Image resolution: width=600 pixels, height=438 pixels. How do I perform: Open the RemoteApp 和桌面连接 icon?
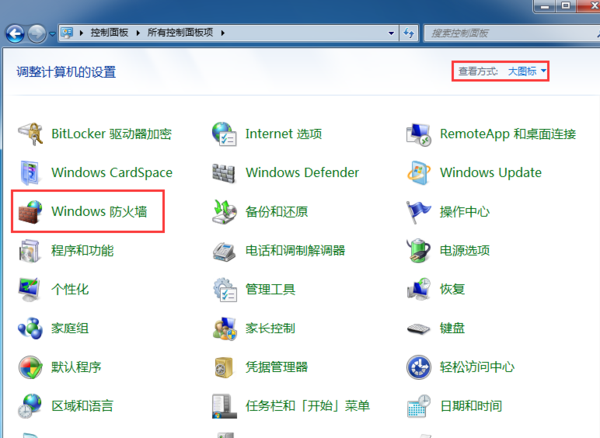click(x=419, y=135)
